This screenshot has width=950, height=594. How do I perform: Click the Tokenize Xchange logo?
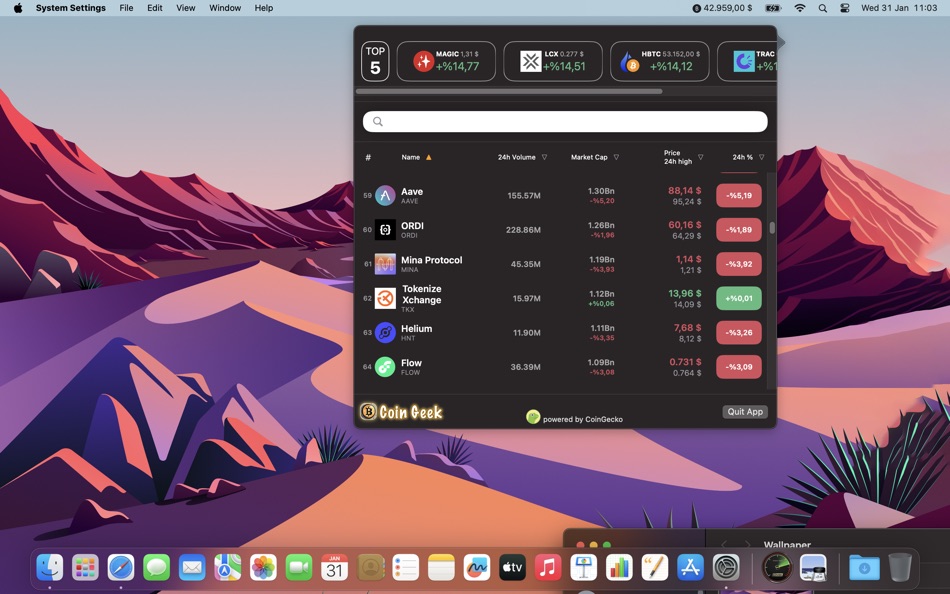(385, 298)
